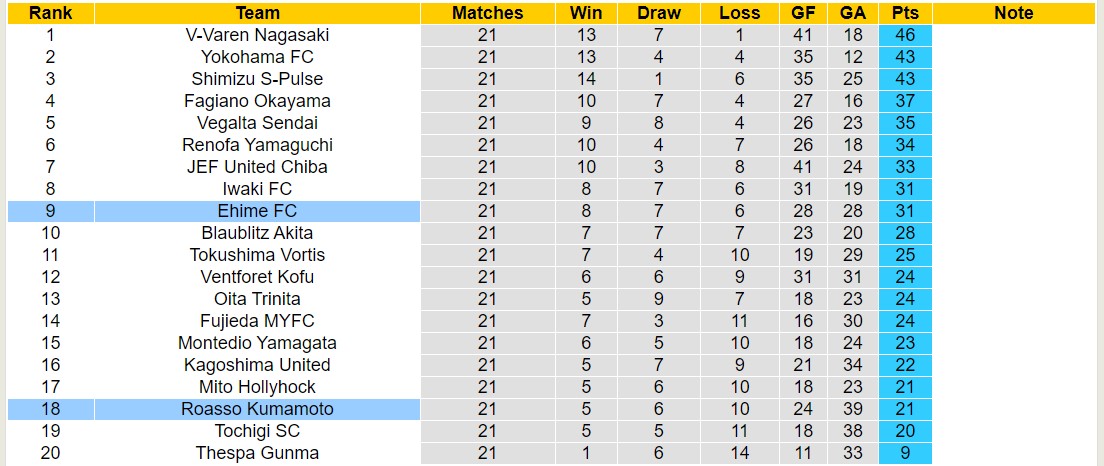Click the Note column header
This screenshot has height=466, width=1104.
[x=1014, y=13]
